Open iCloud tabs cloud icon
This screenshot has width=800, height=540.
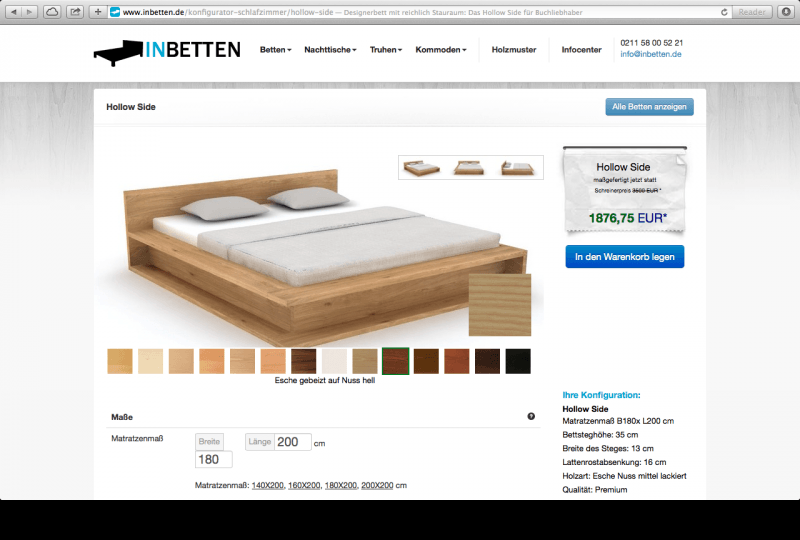coord(52,12)
